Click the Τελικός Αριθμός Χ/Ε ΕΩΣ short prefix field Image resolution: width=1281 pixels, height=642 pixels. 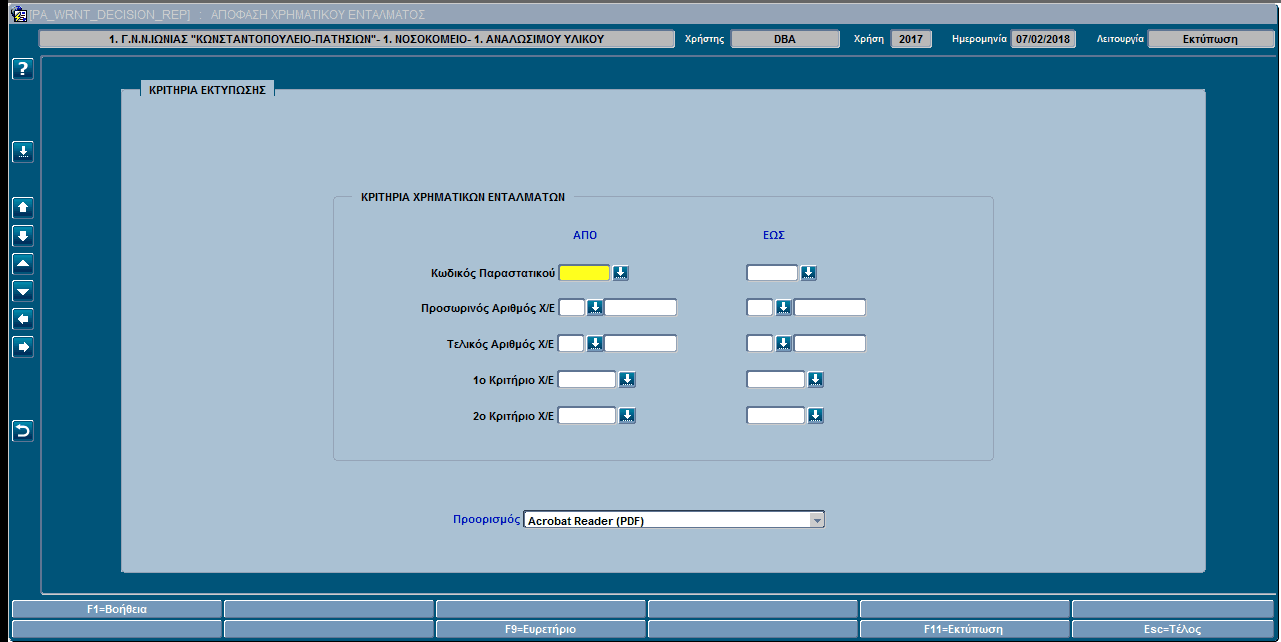tap(760, 343)
